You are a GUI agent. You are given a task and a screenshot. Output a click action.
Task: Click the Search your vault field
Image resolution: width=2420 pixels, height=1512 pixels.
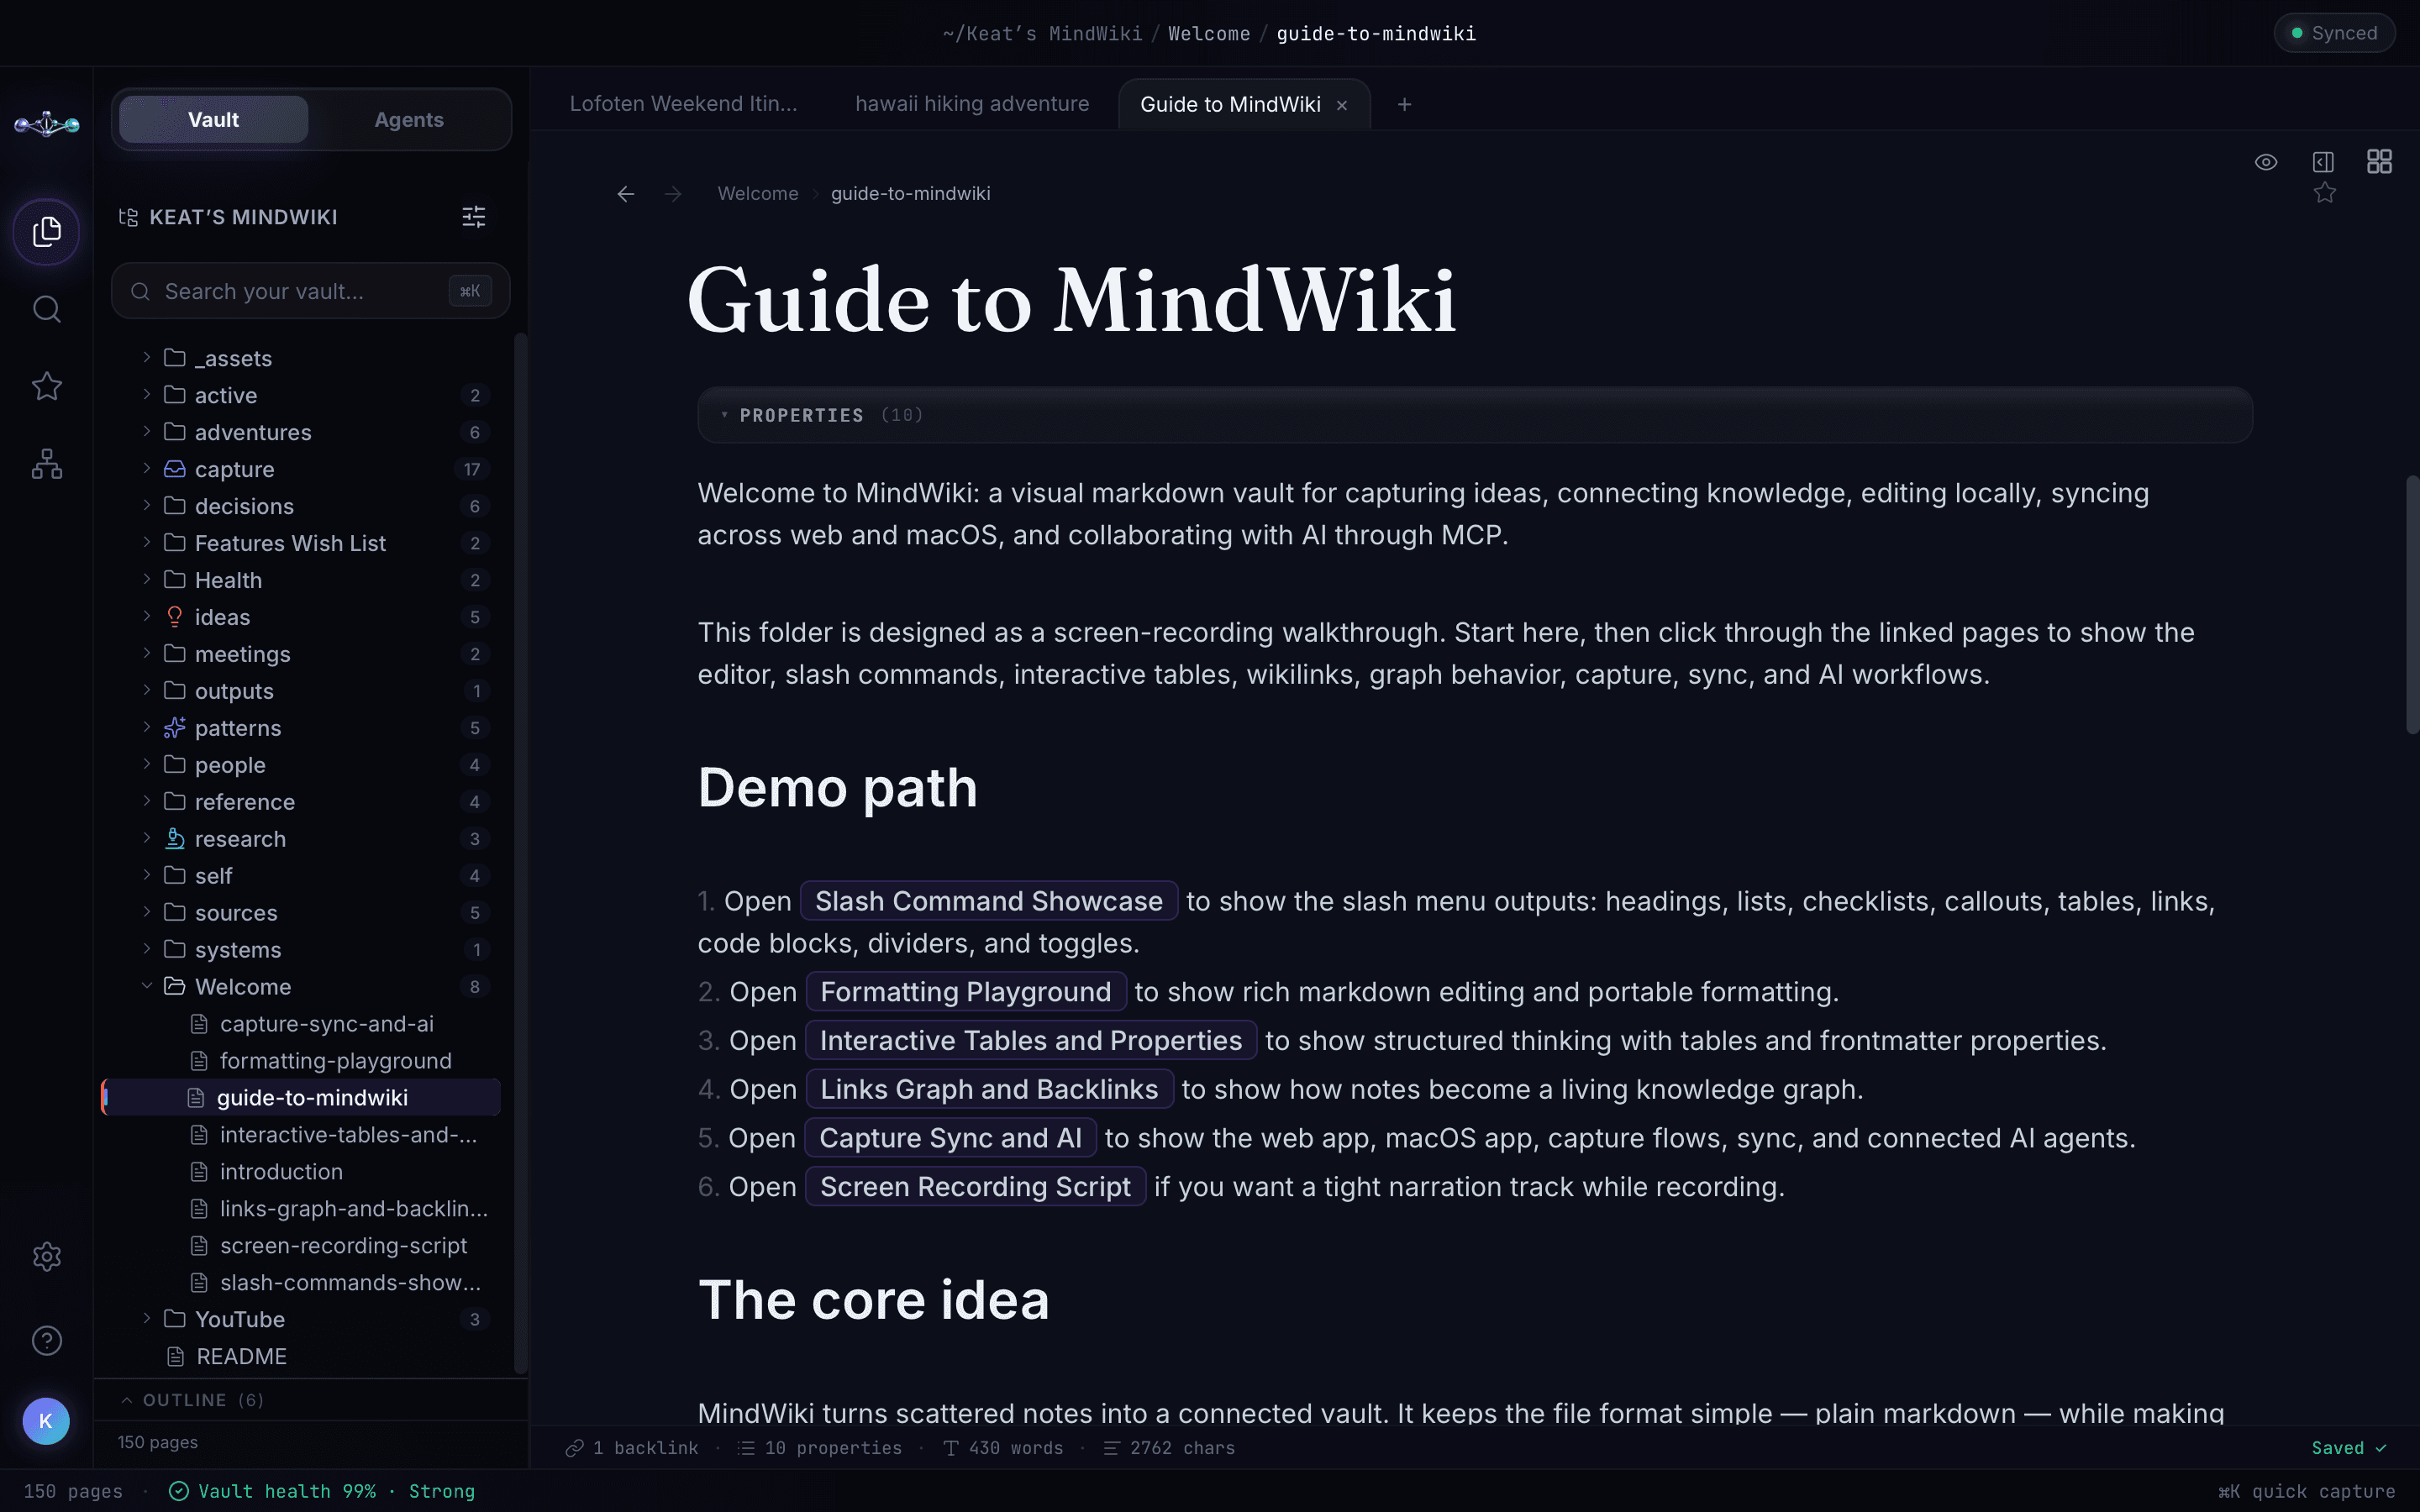tap(310, 291)
